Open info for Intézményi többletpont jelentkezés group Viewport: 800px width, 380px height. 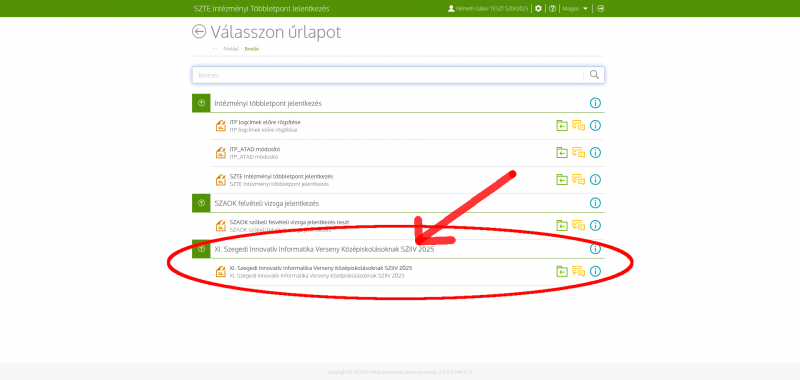tap(595, 103)
